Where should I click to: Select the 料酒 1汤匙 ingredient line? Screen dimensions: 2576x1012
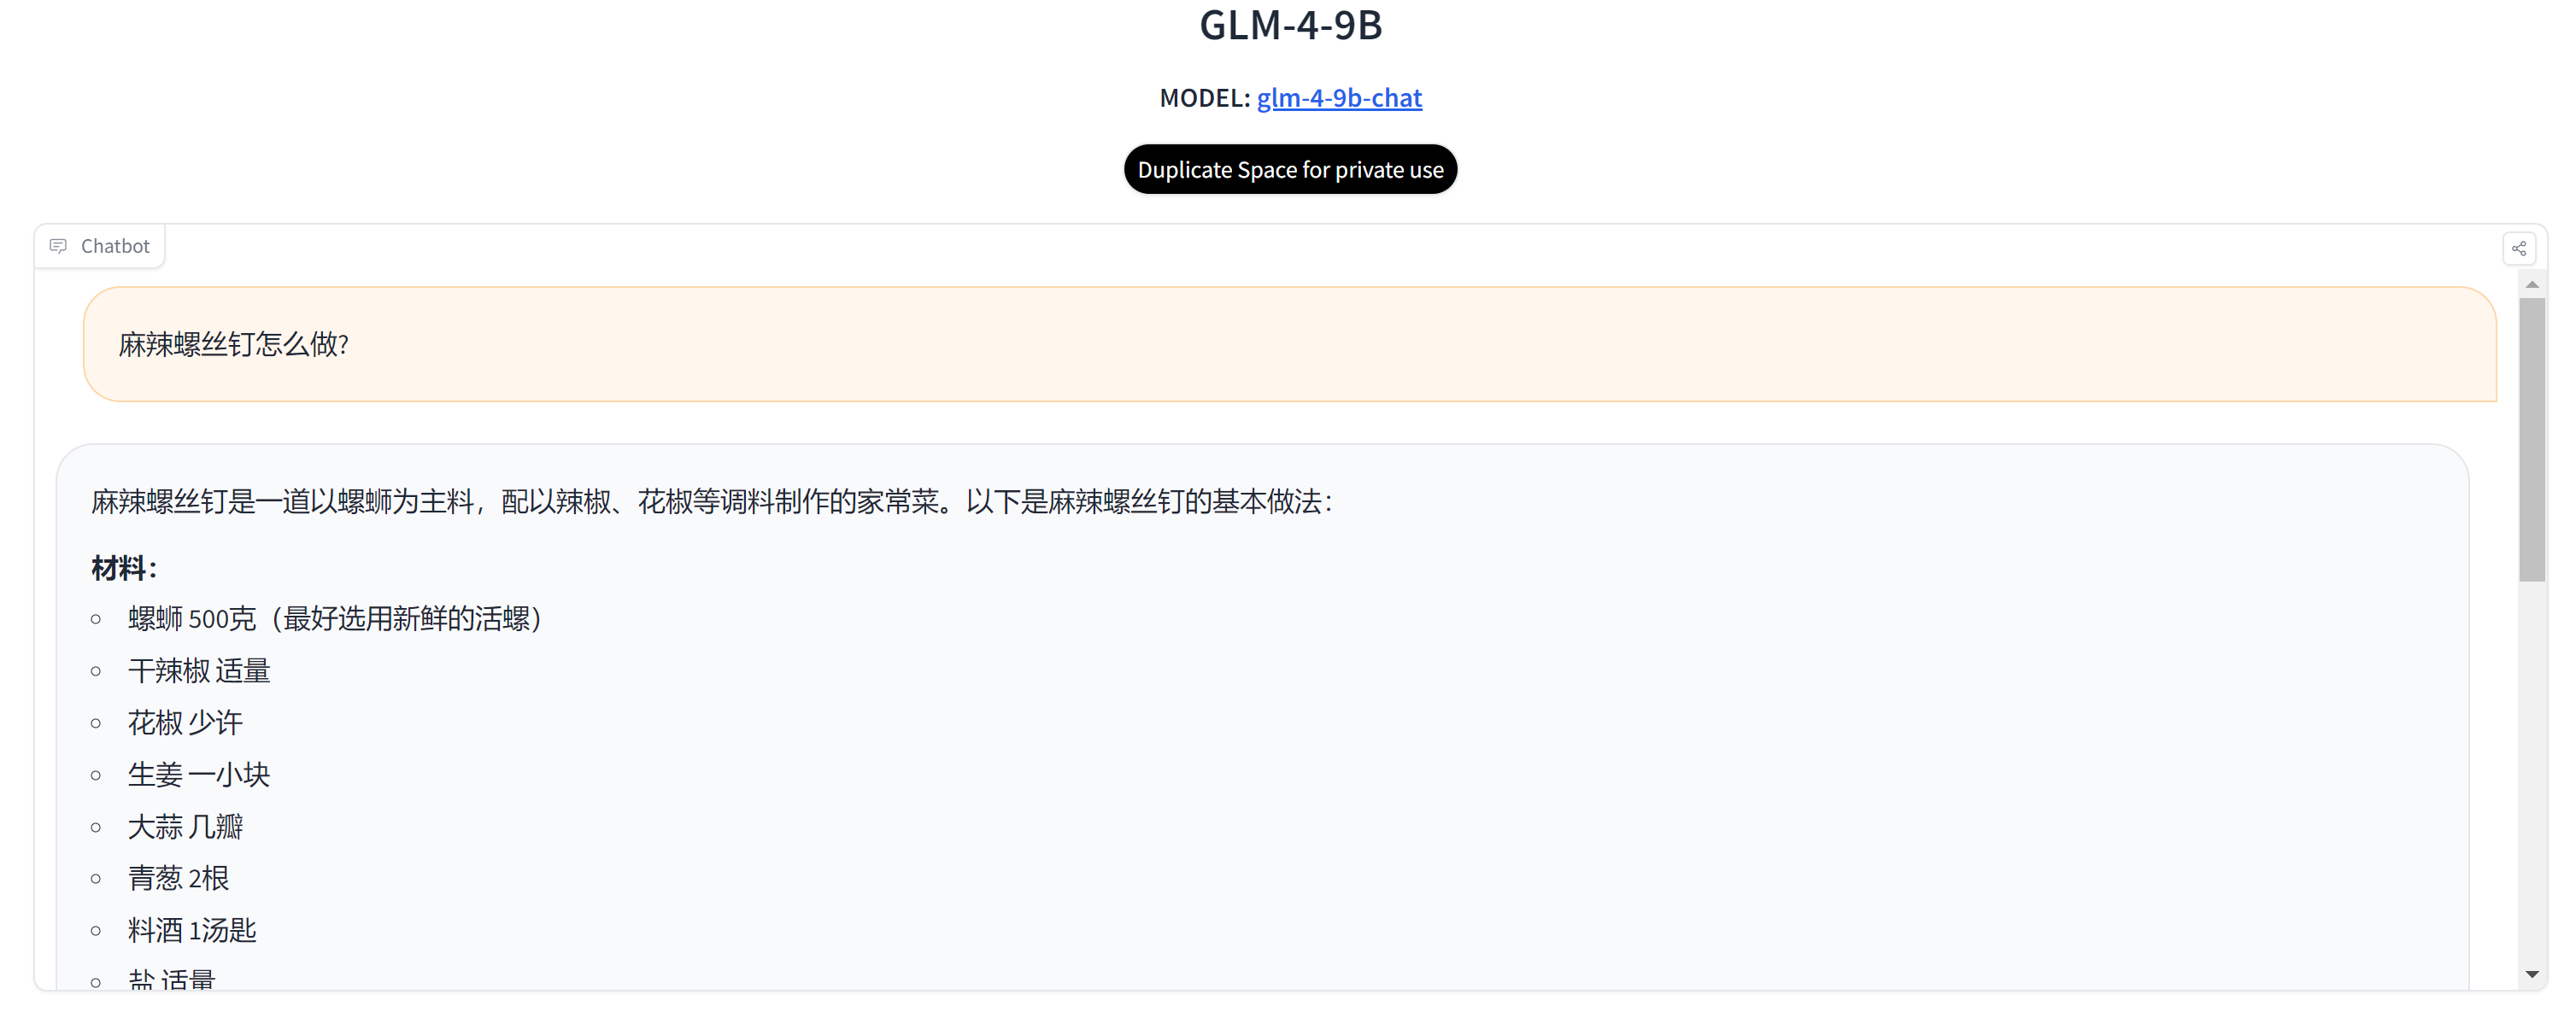click(x=192, y=930)
